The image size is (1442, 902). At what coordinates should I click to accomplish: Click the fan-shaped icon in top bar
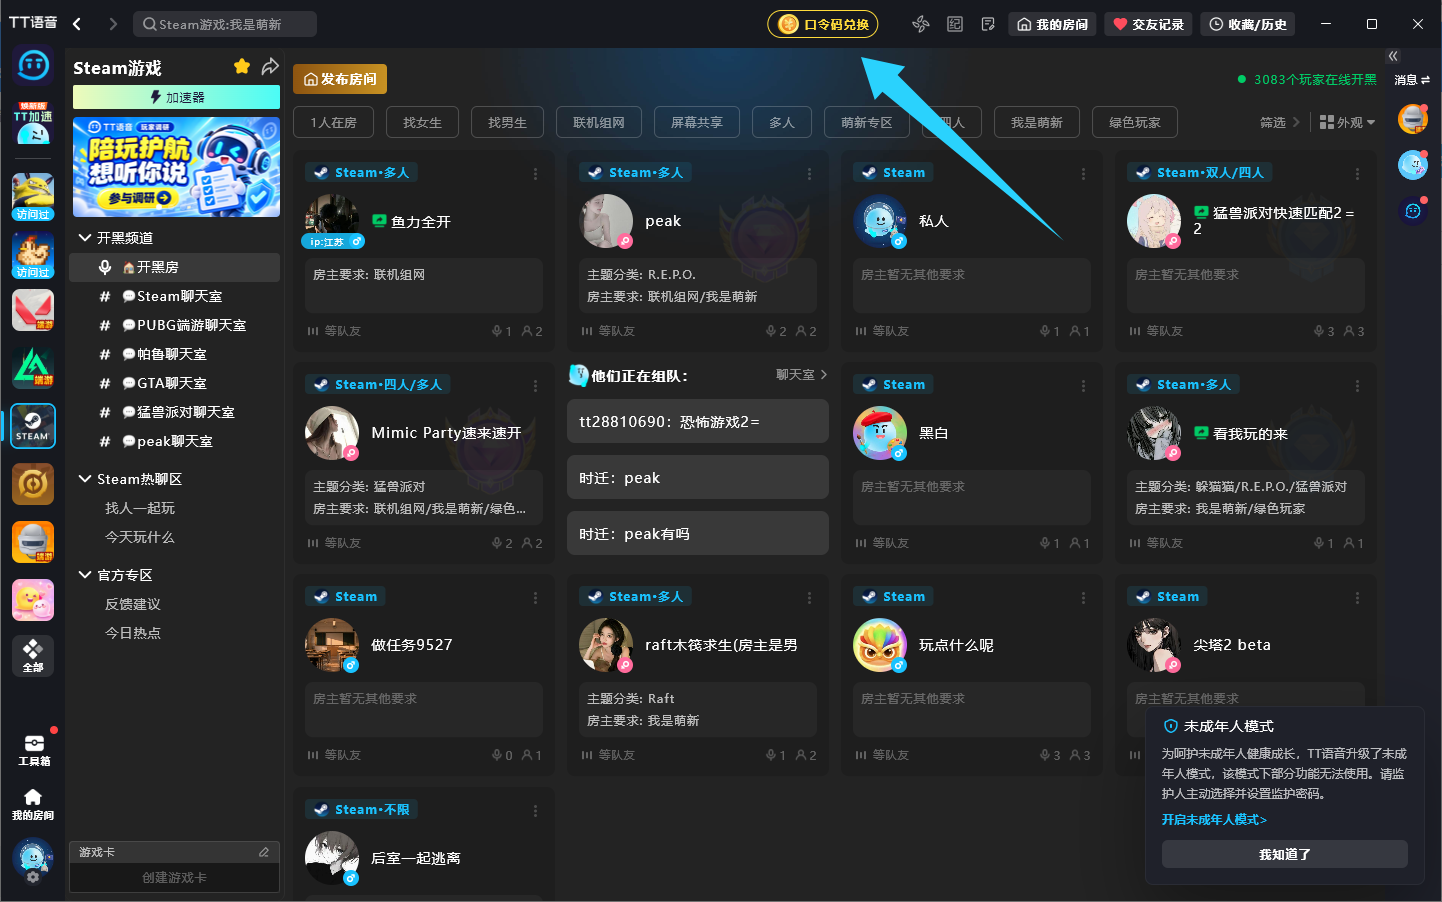pos(921,24)
